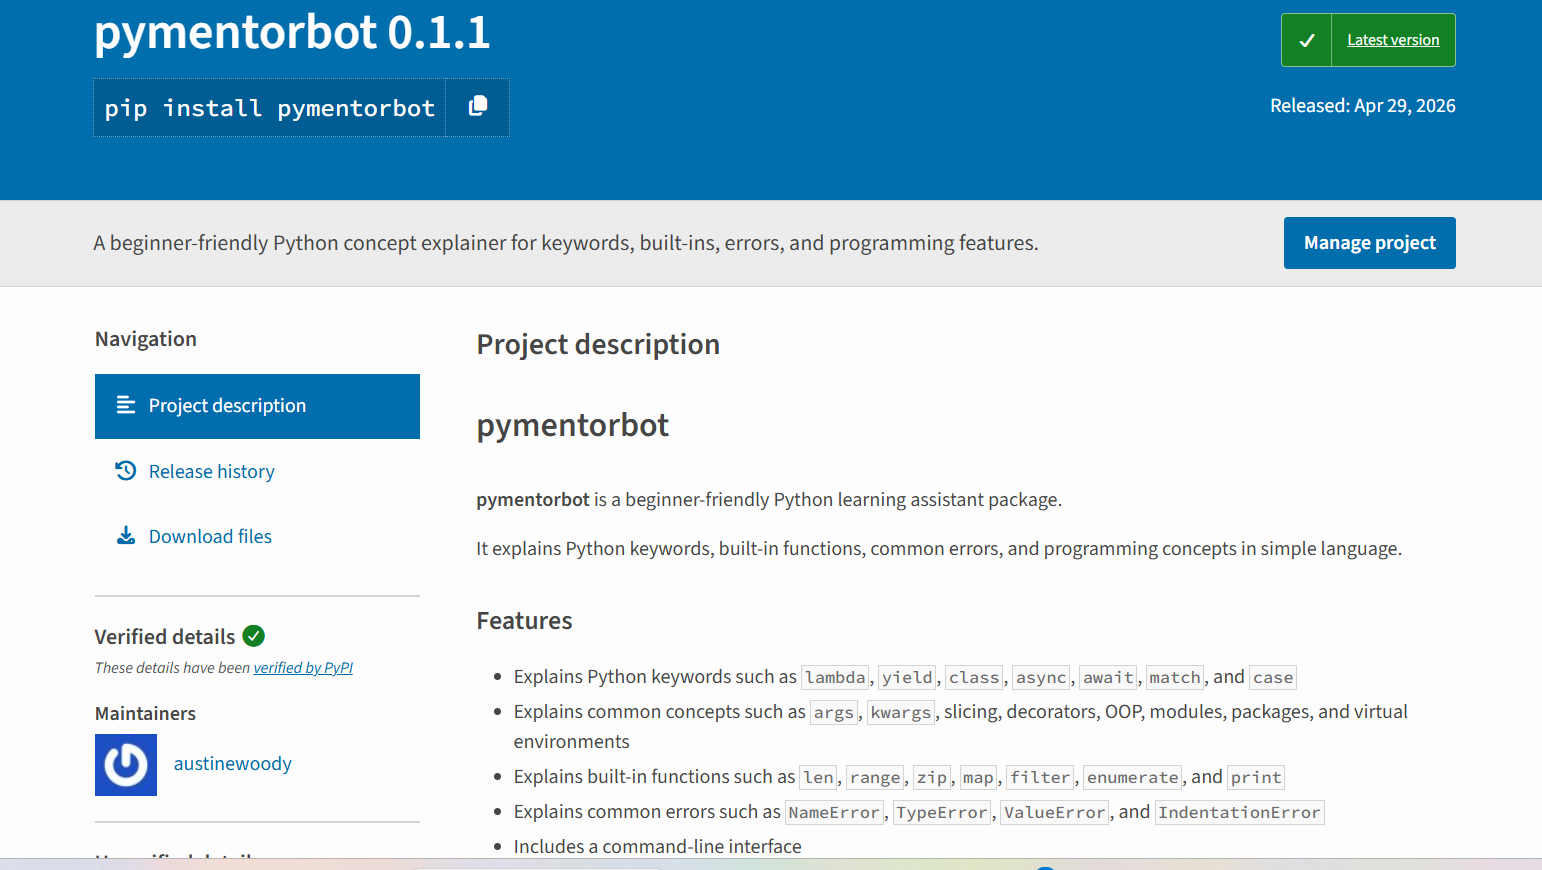Click the case code keyword
Screen dimensions: 1542x870
click(1273, 678)
